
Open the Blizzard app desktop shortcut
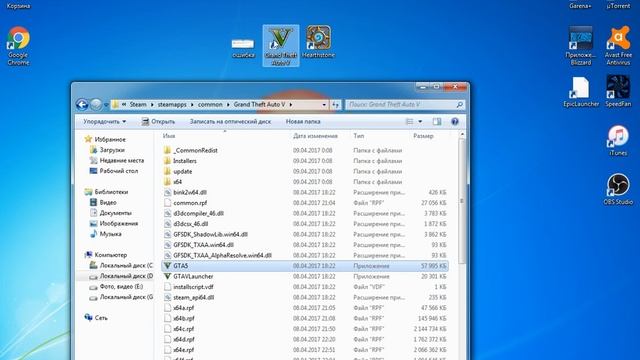pyautogui.click(x=581, y=46)
